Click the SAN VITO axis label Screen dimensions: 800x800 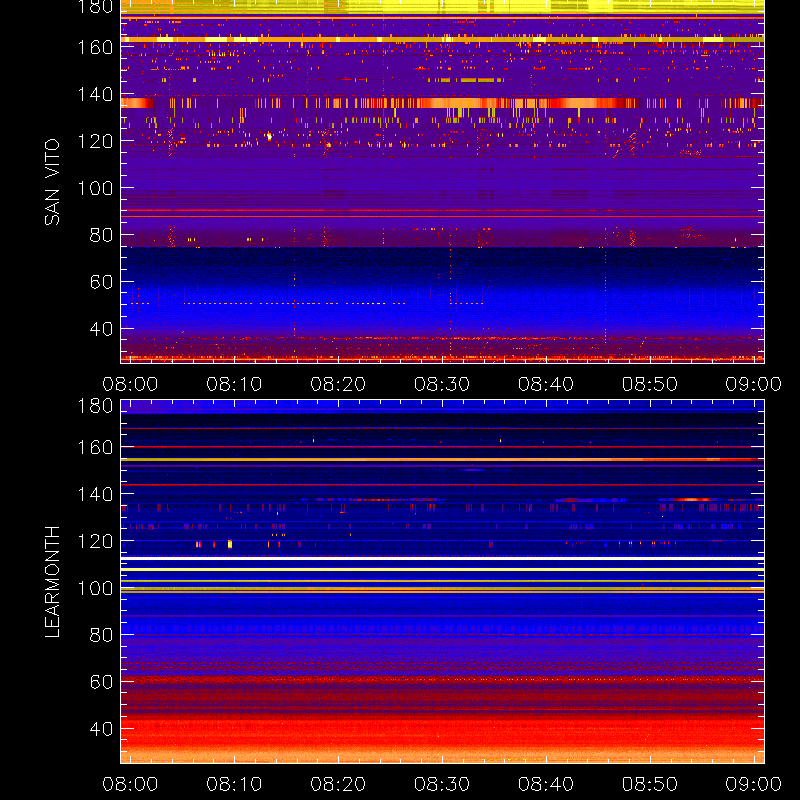click(x=52, y=182)
